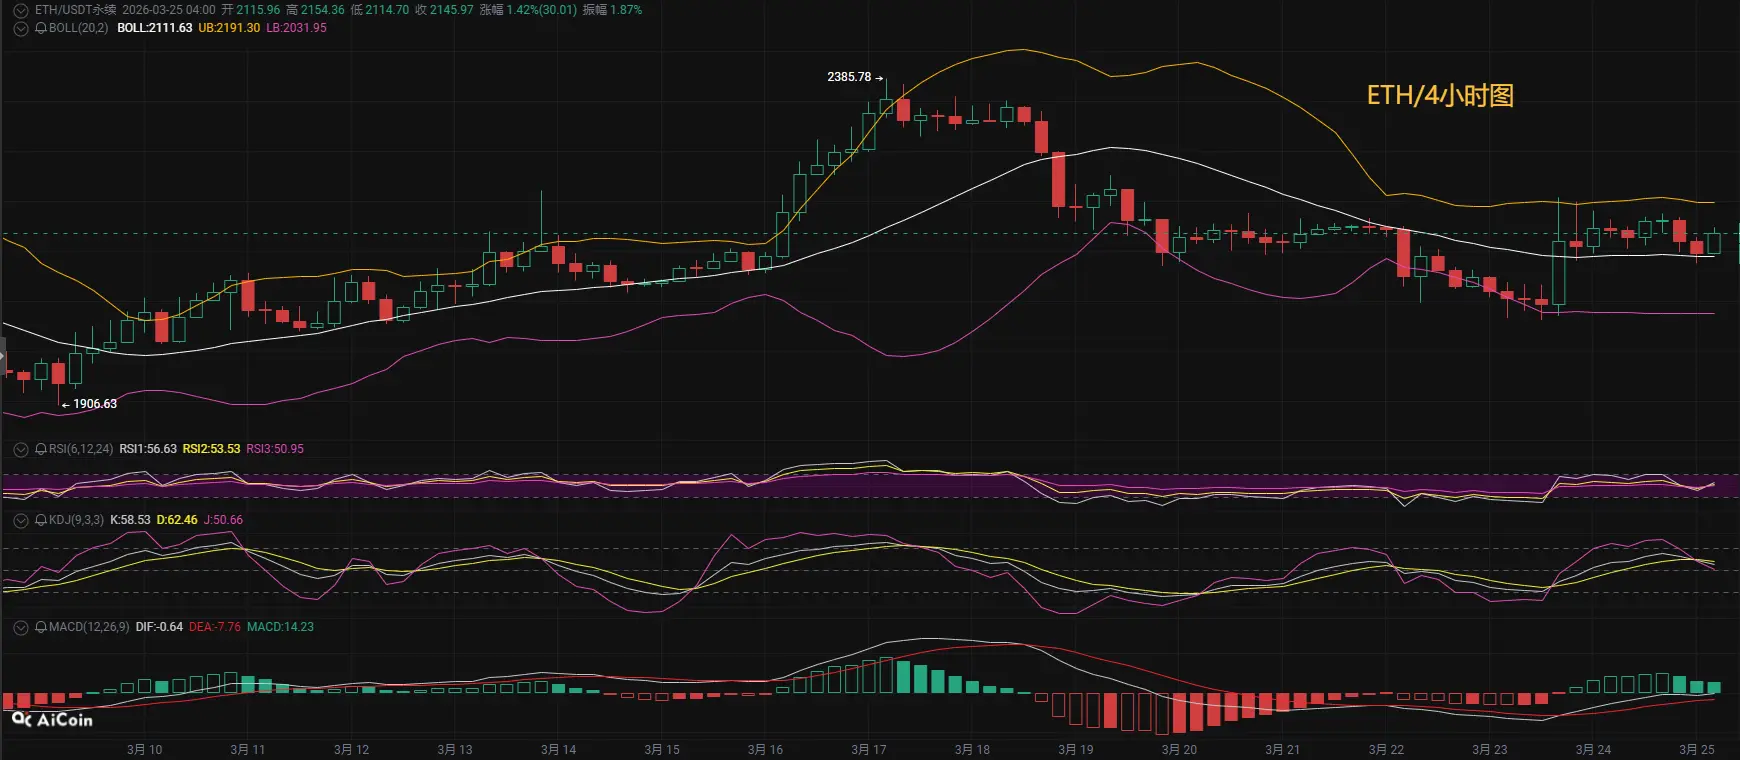Click the BOLL:2111.63 middle band value
Screen dimensions: 1740x760
(155, 28)
